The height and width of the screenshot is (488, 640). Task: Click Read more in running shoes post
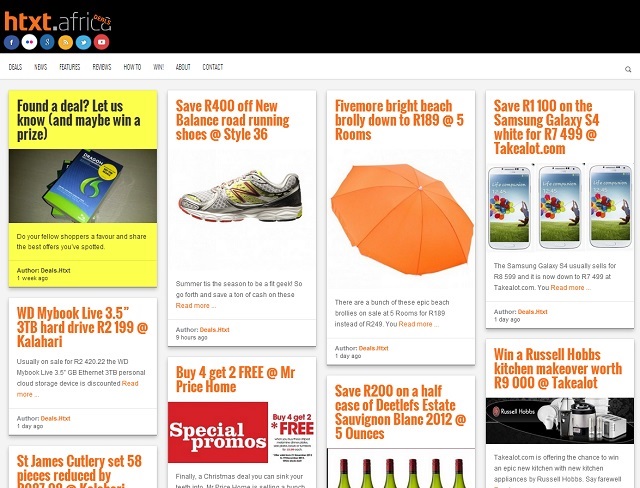196,306
